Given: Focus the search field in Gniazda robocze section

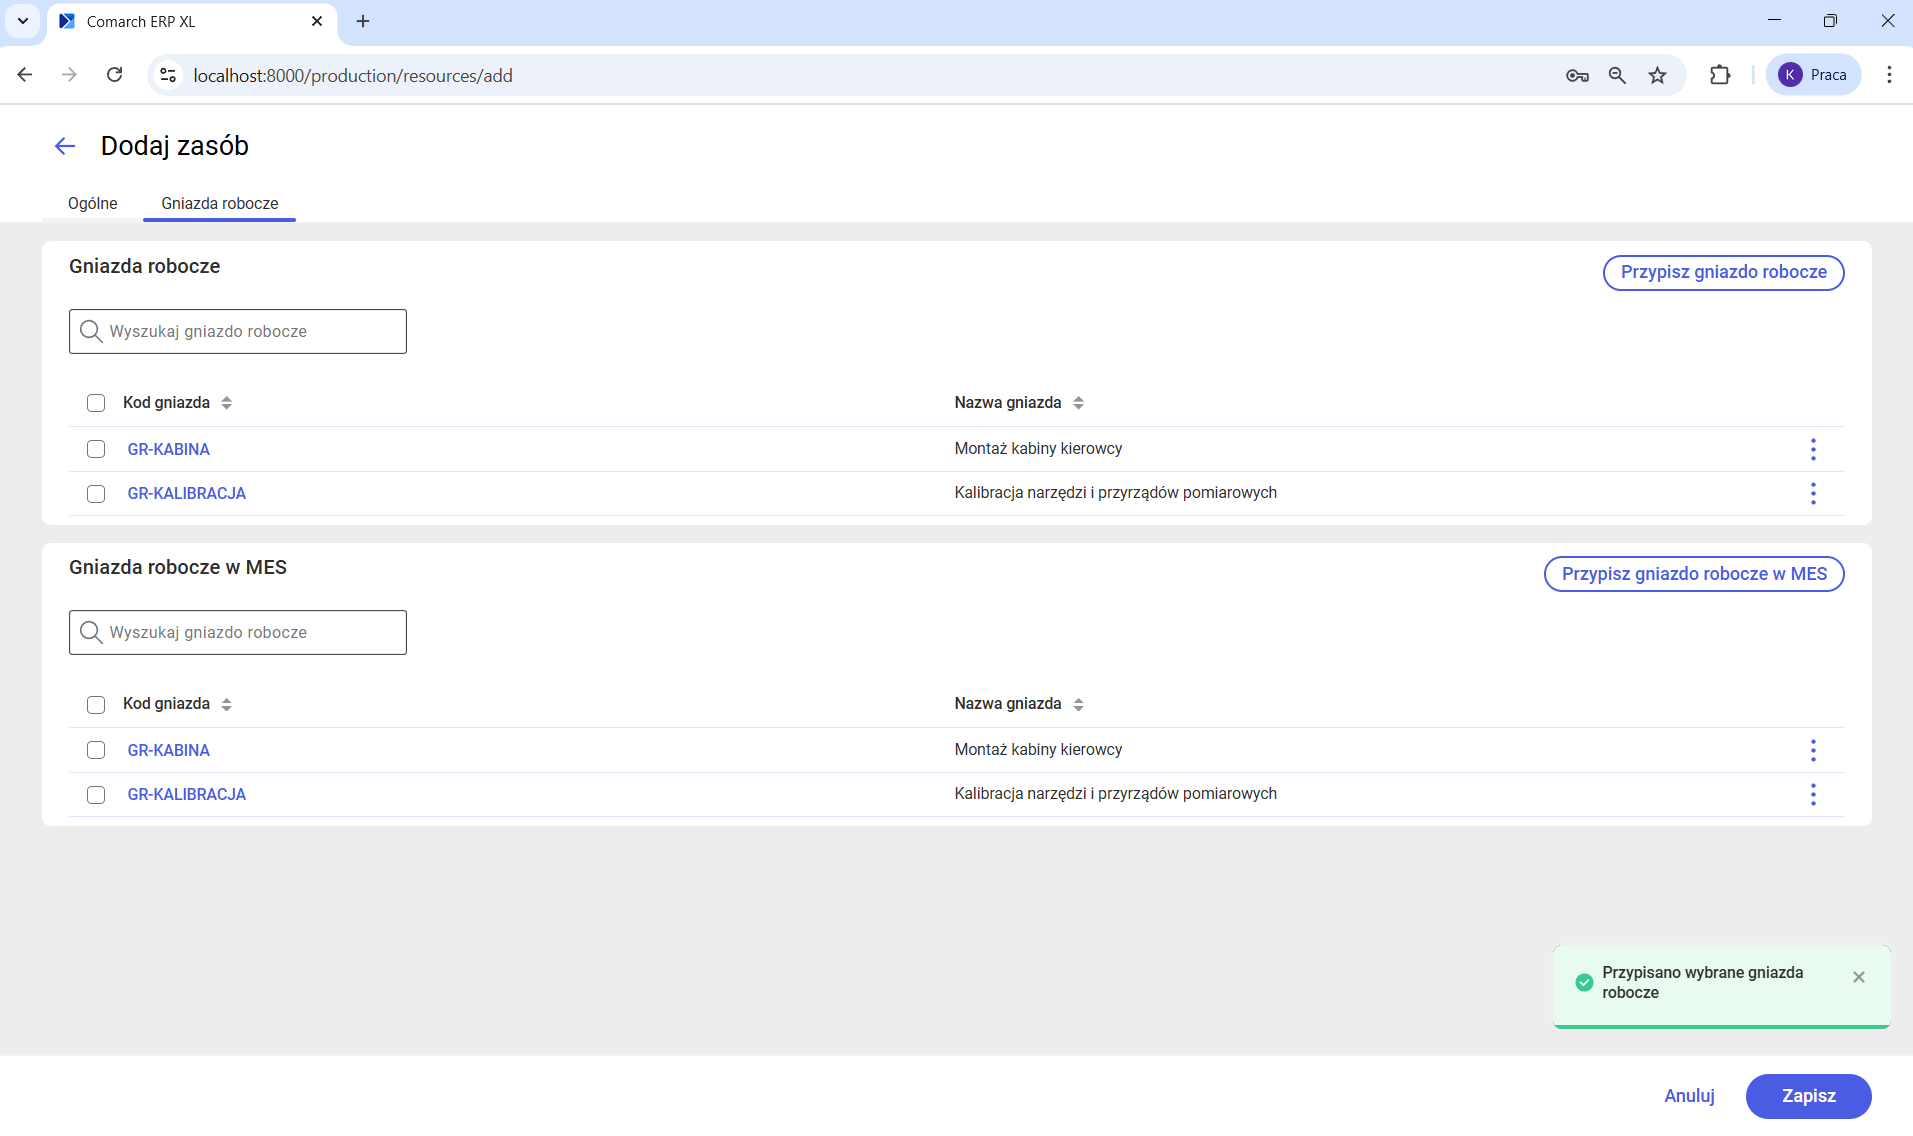Looking at the screenshot, I should (238, 331).
